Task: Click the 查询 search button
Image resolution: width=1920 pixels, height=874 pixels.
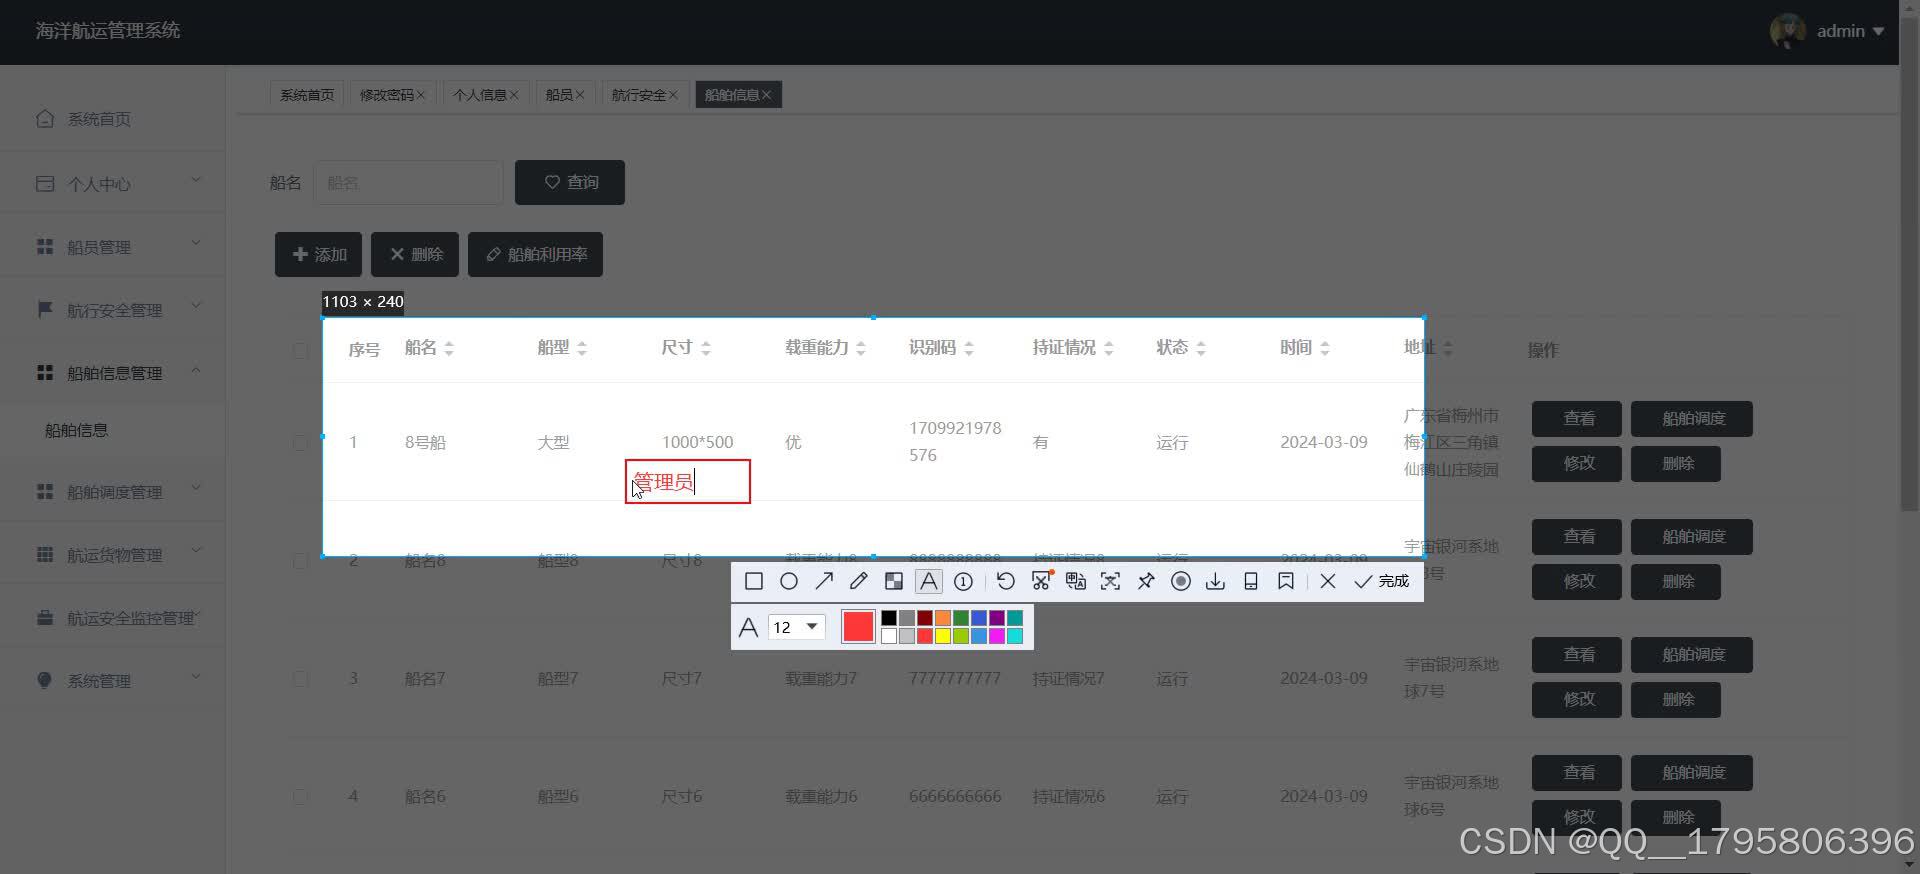Action: [x=570, y=182]
